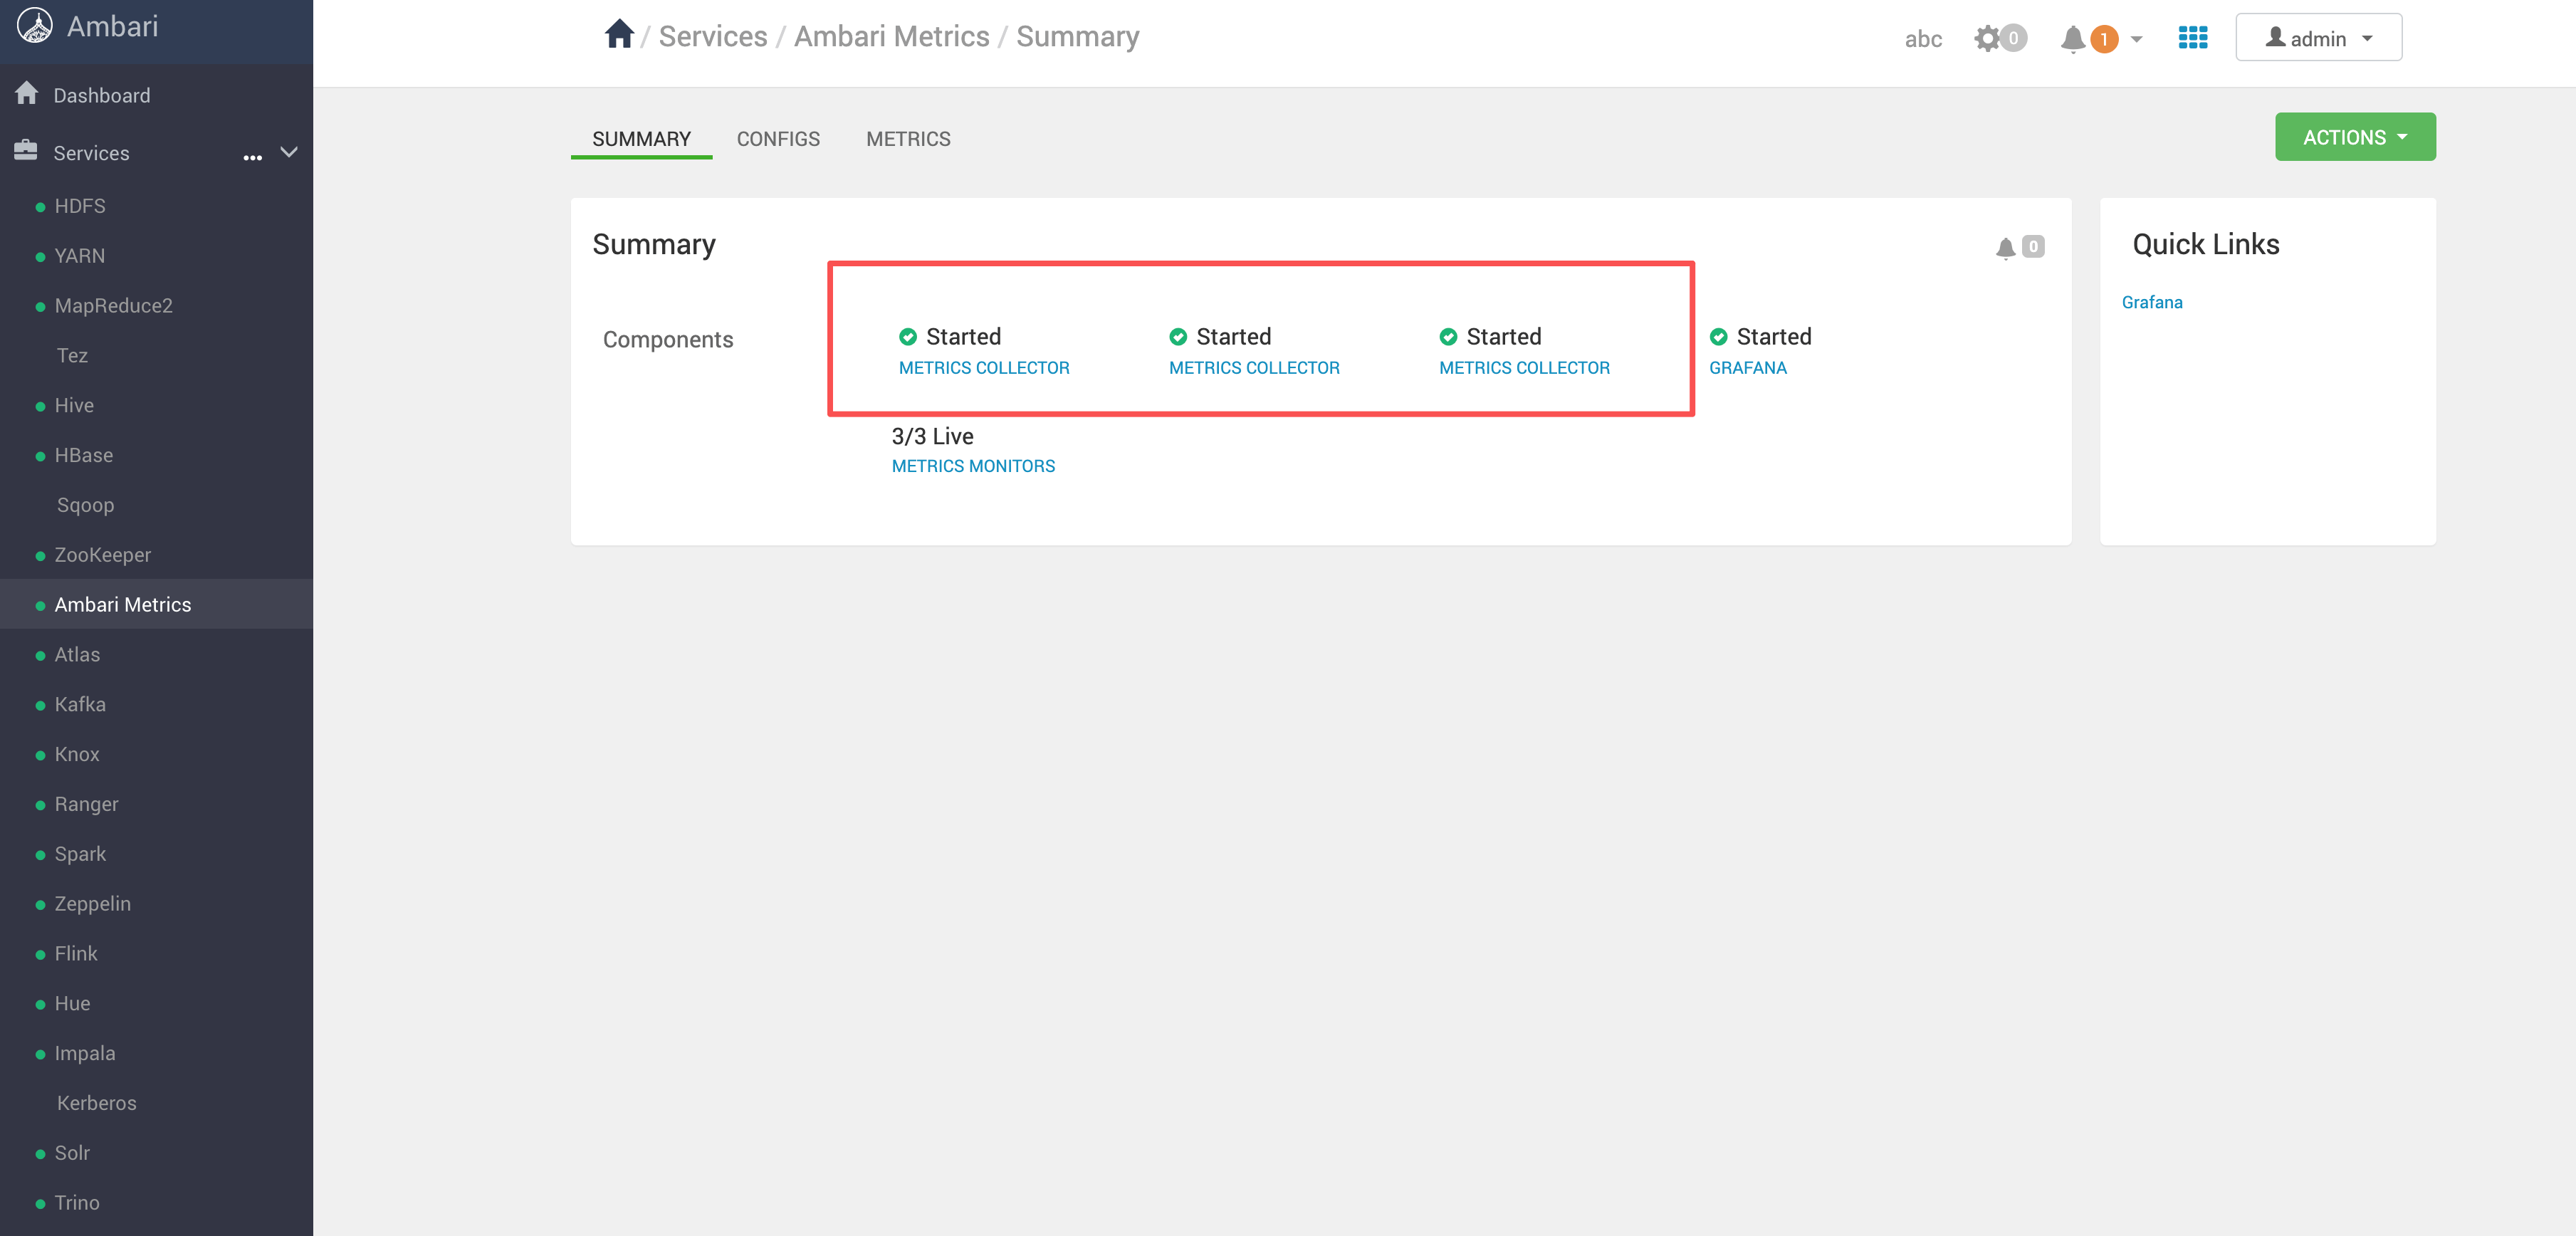Click the home breadcrumb icon

(x=619, y=35)
